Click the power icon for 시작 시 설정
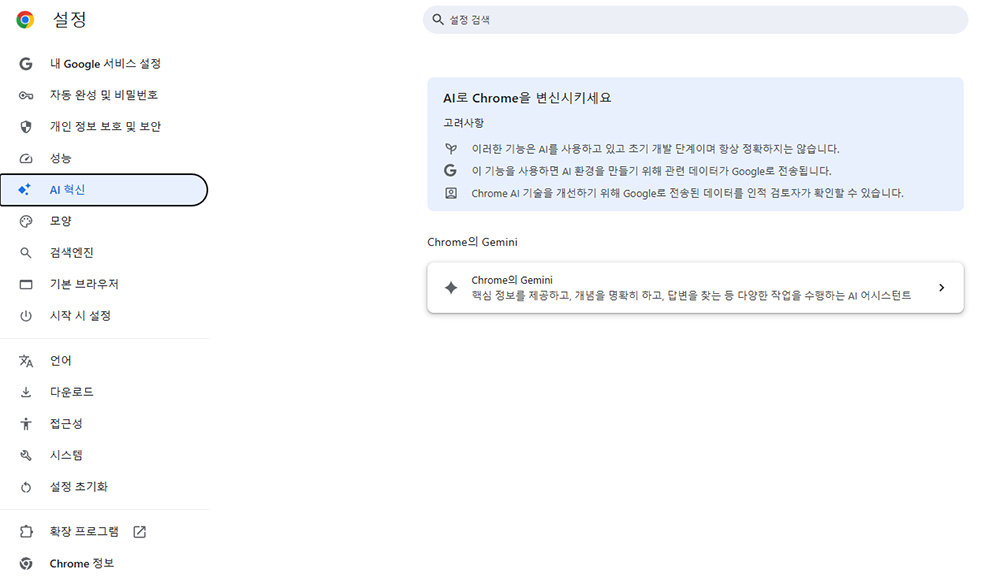1000x584 pixels. pos(26,316)
